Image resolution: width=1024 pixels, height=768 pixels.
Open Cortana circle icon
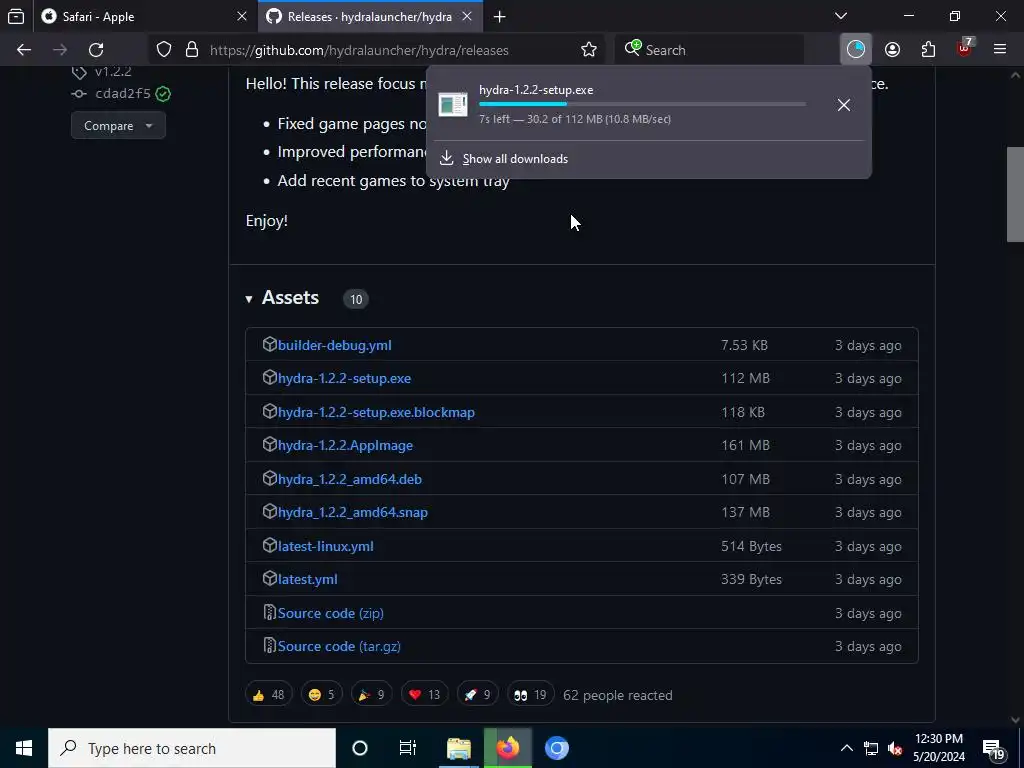360,748
